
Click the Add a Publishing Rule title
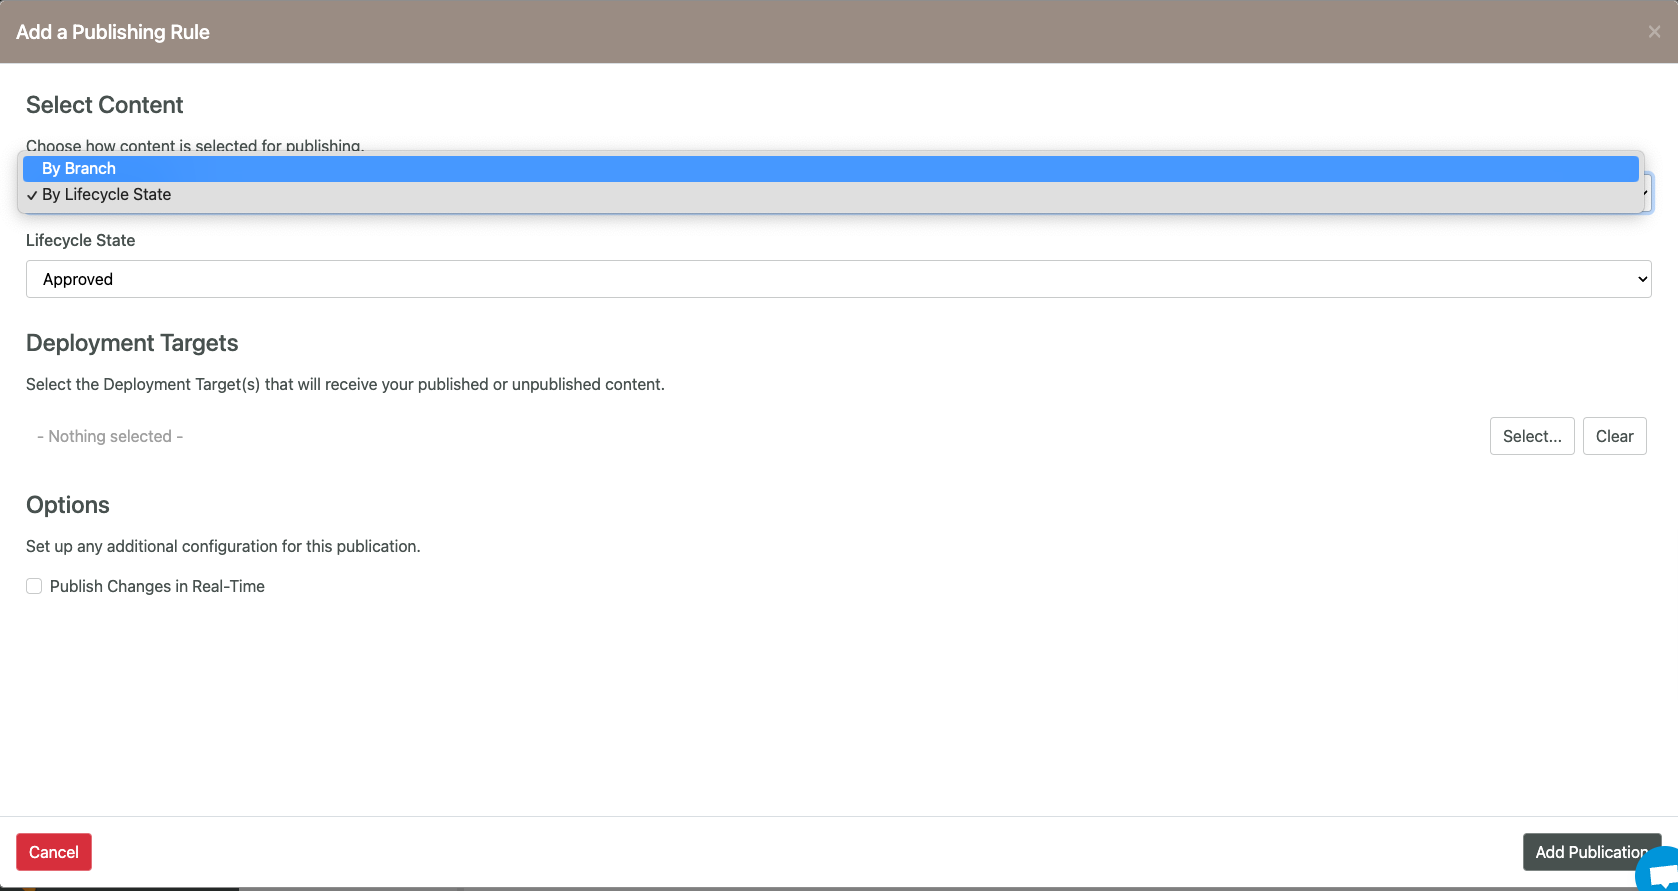(113, 32)
